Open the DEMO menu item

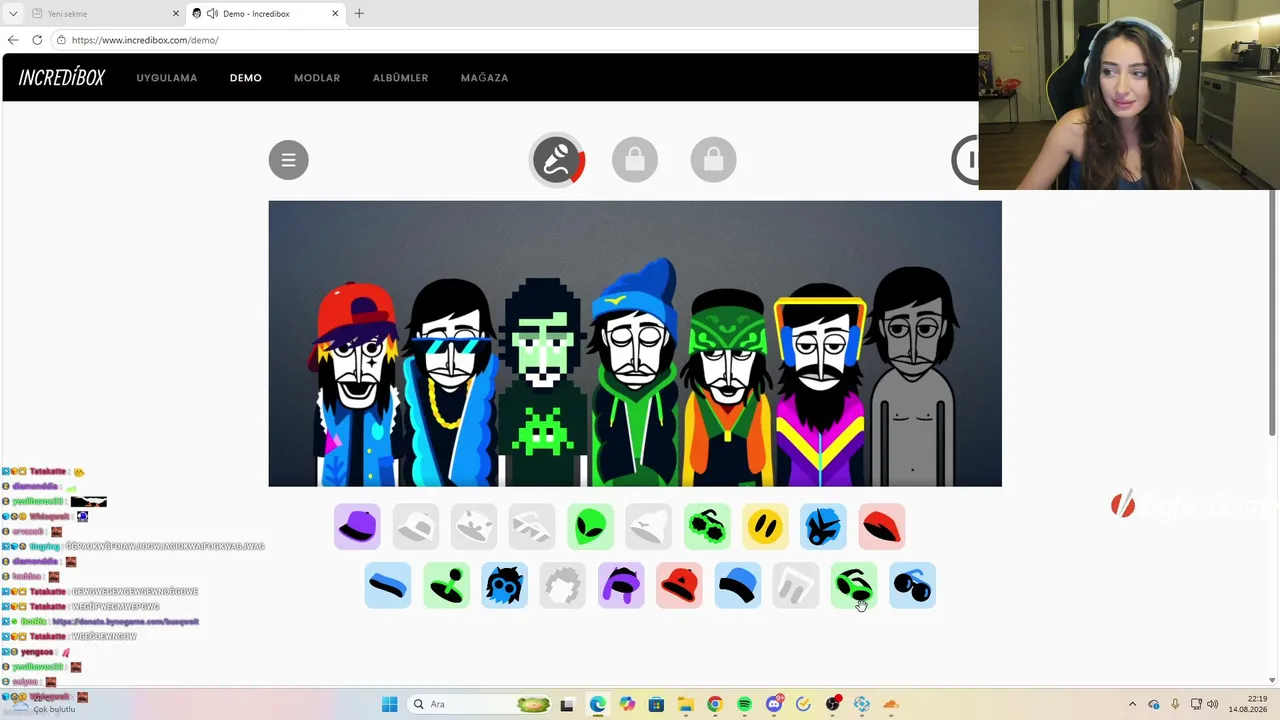pos(246,78)
